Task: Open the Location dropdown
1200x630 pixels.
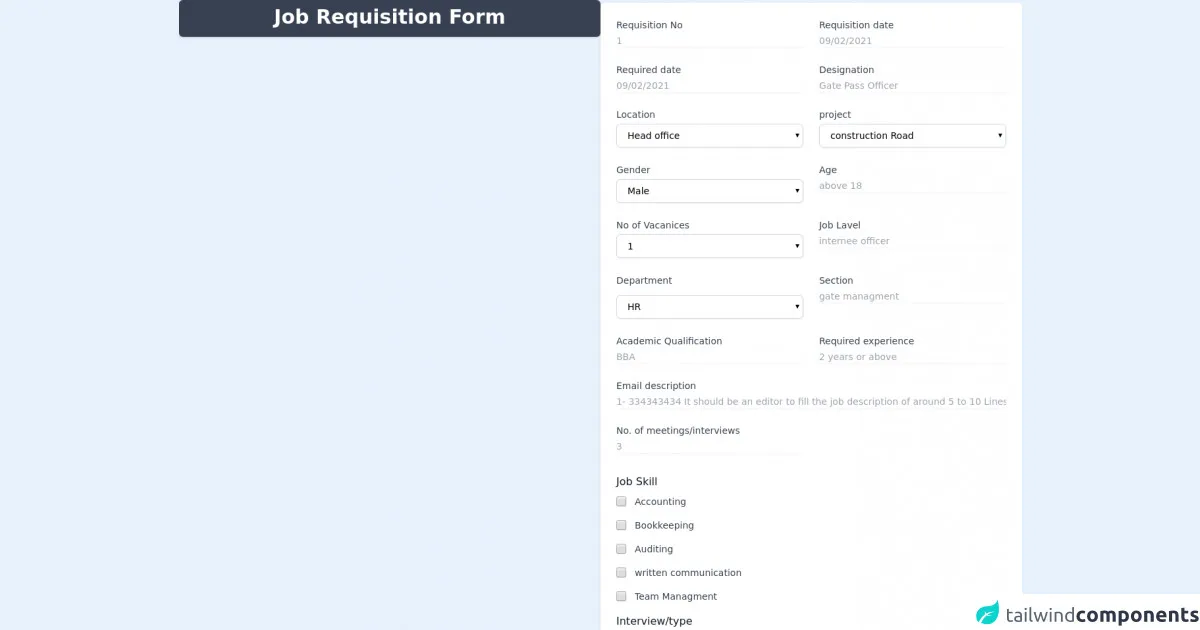Action: (709, 136)
